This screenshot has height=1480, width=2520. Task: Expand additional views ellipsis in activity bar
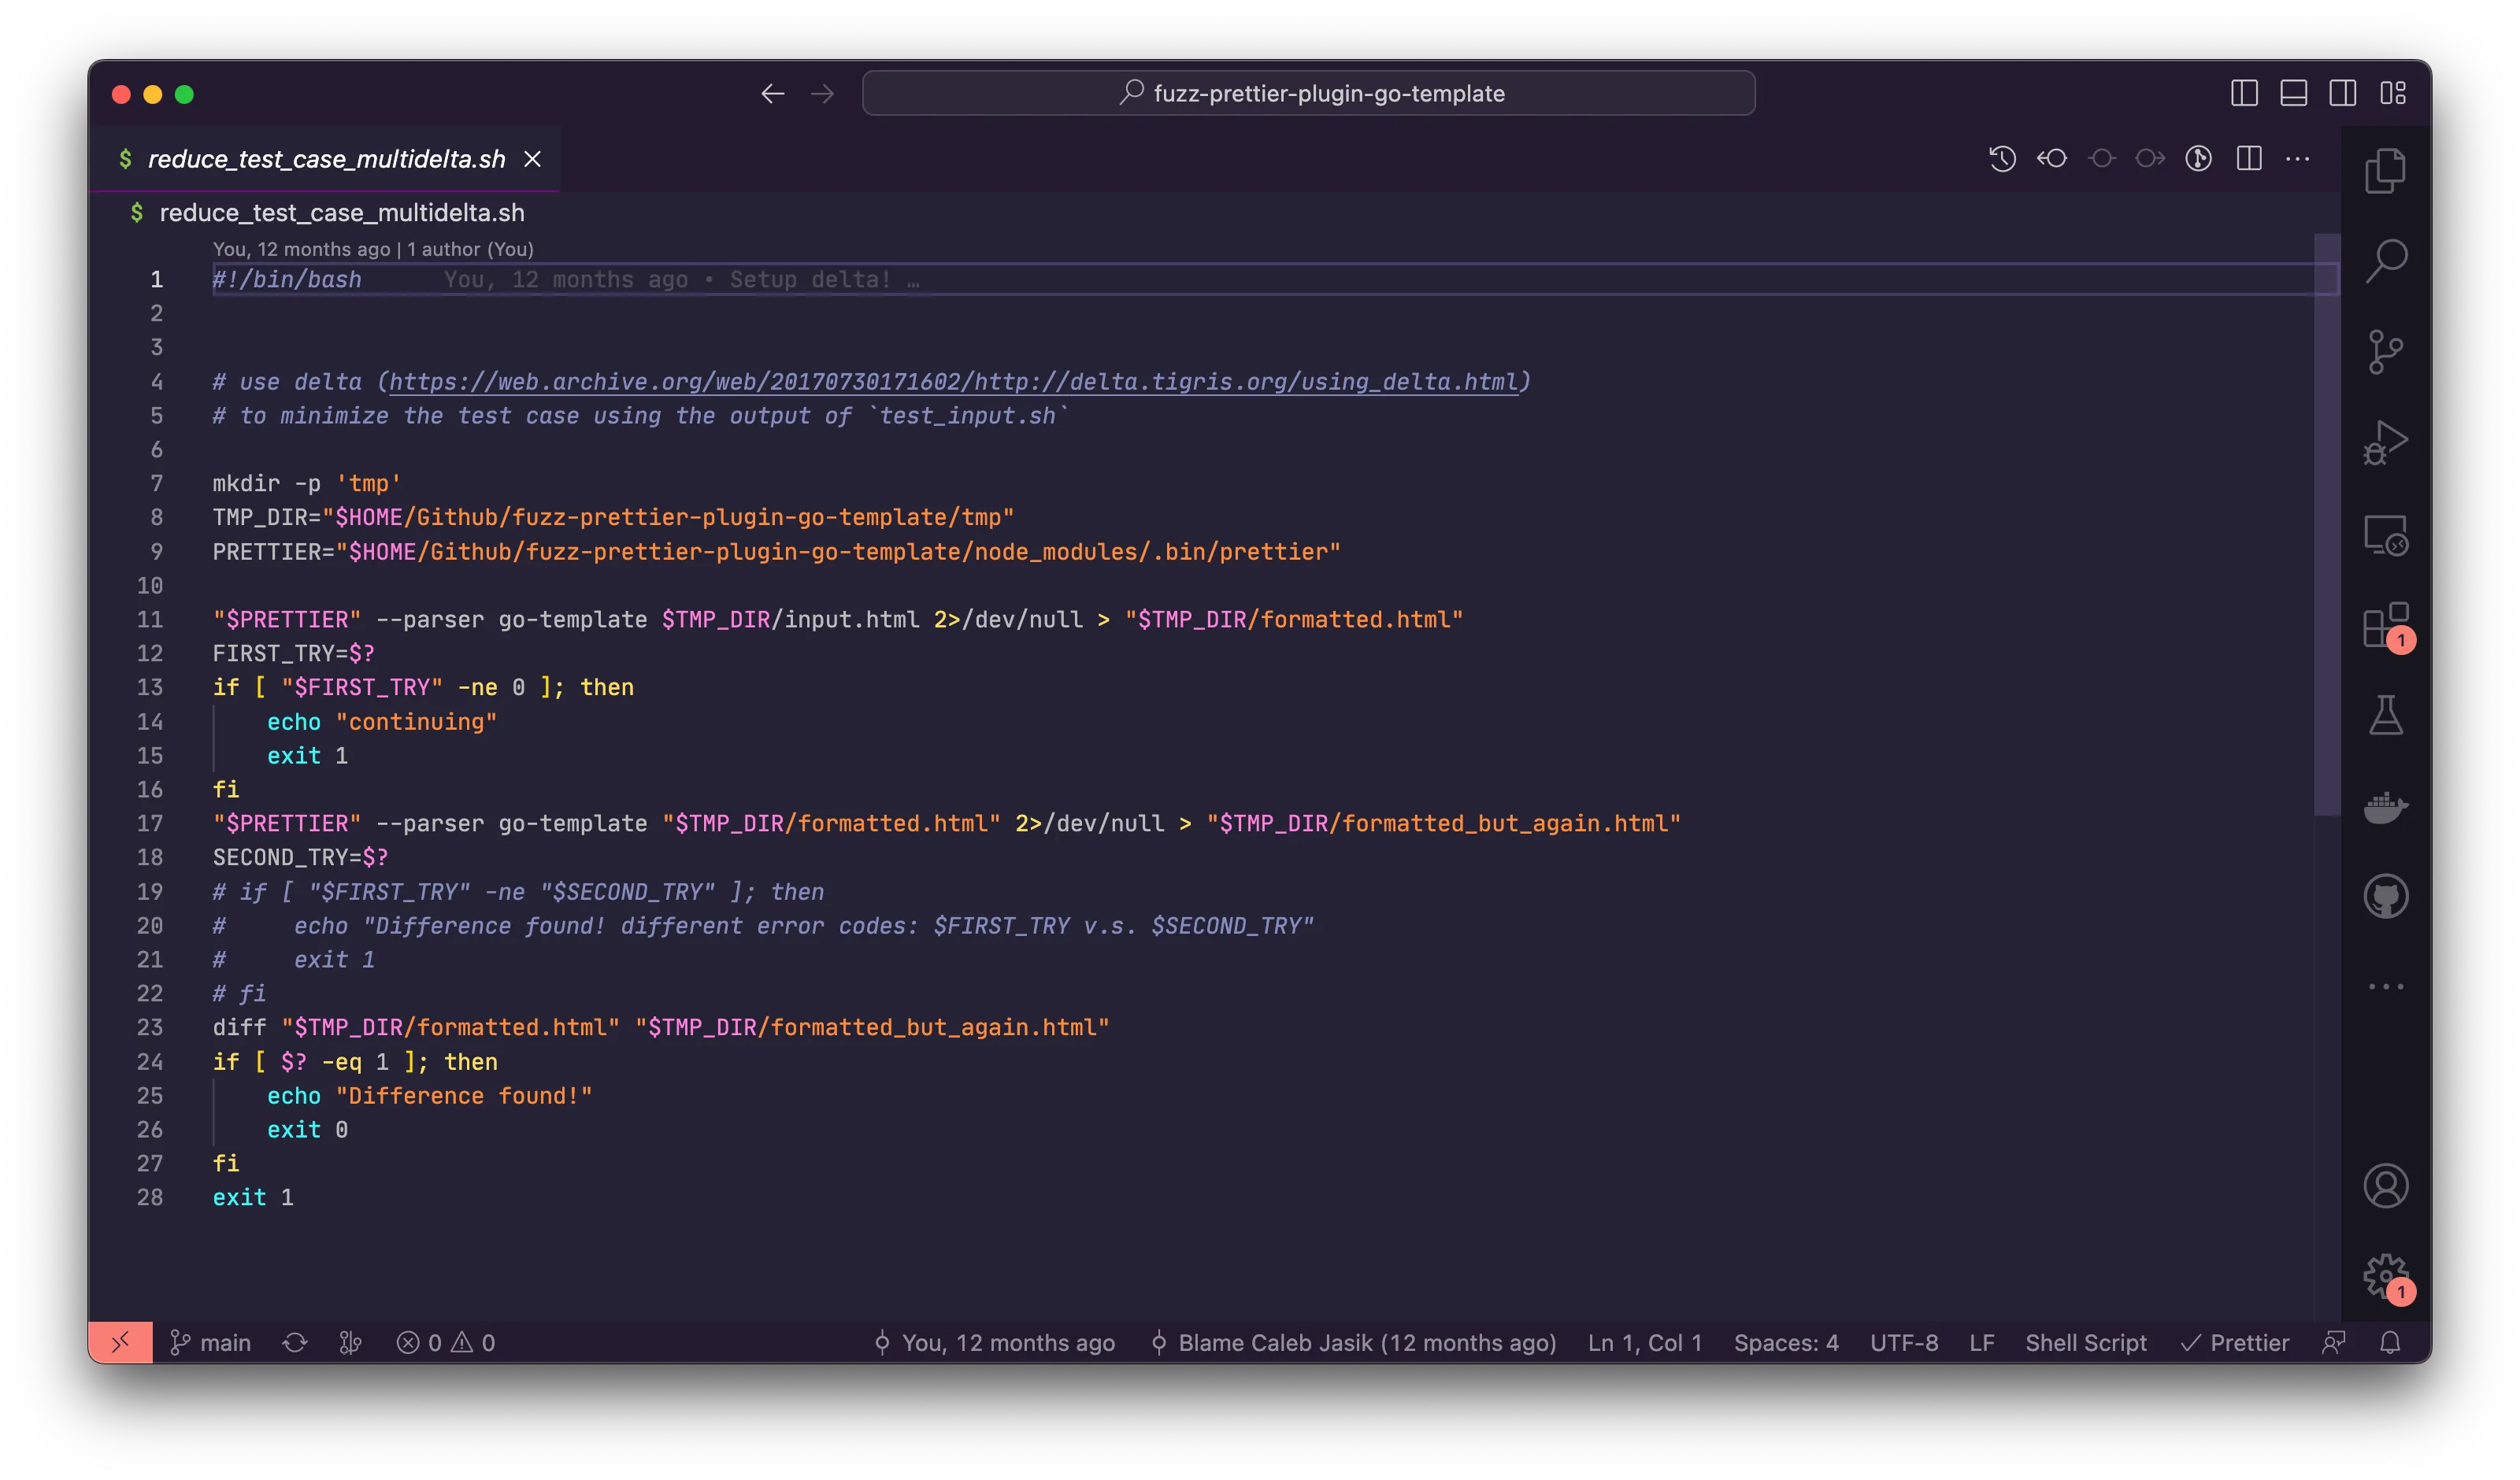point(2385,987)
